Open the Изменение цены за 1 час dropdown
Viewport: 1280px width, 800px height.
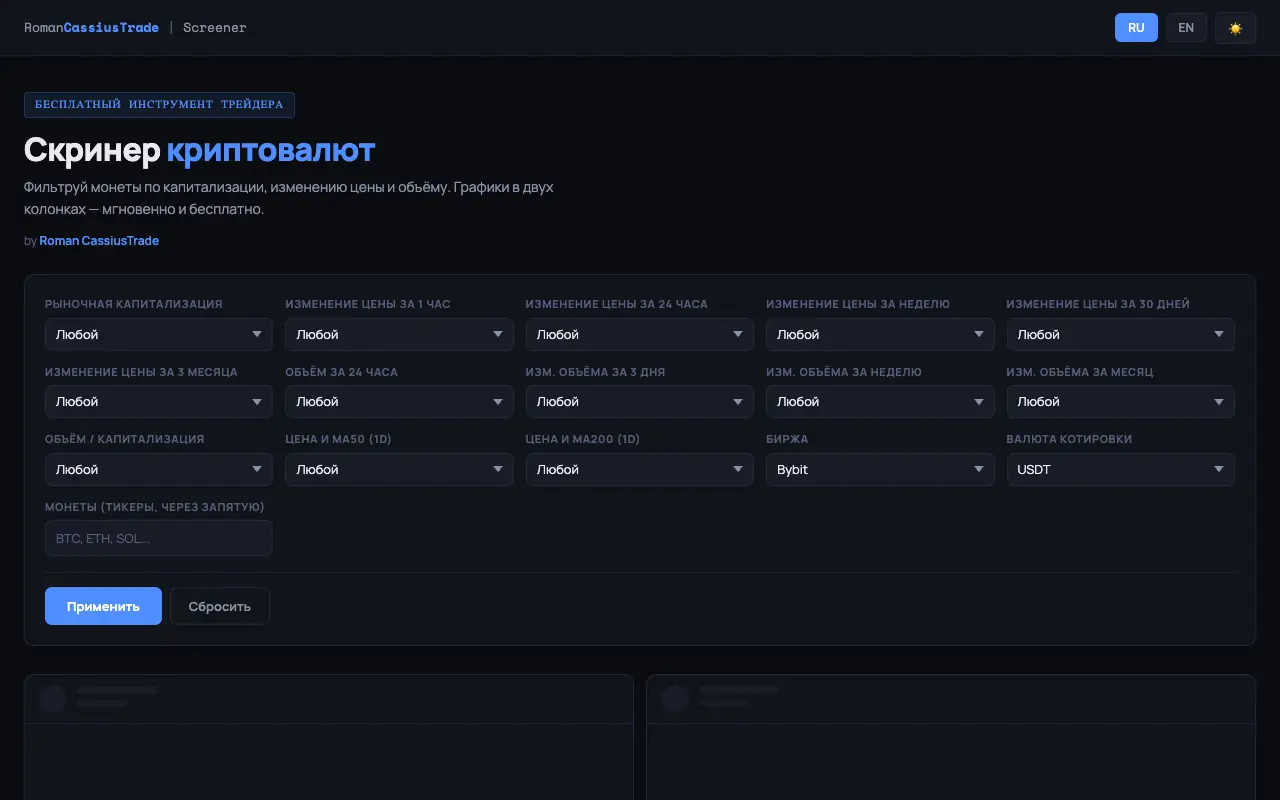point(399,334)
